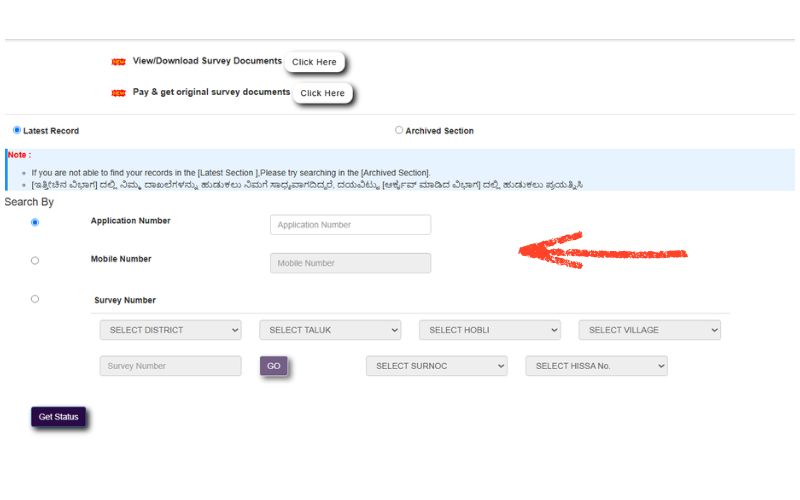Choose search by Mobile Number radio
Image resolution: width=800 pixels, height=500 pixels.
[35, 261]
